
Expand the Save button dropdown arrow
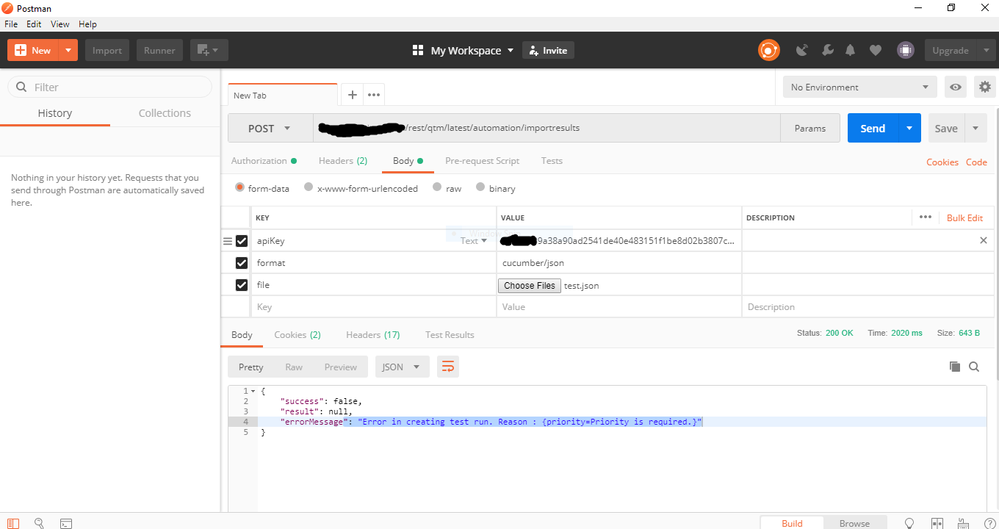point(975,128)
